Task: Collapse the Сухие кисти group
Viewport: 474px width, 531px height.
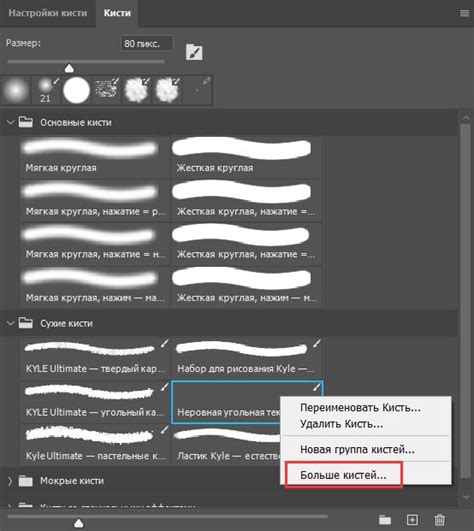Action: 10,323
